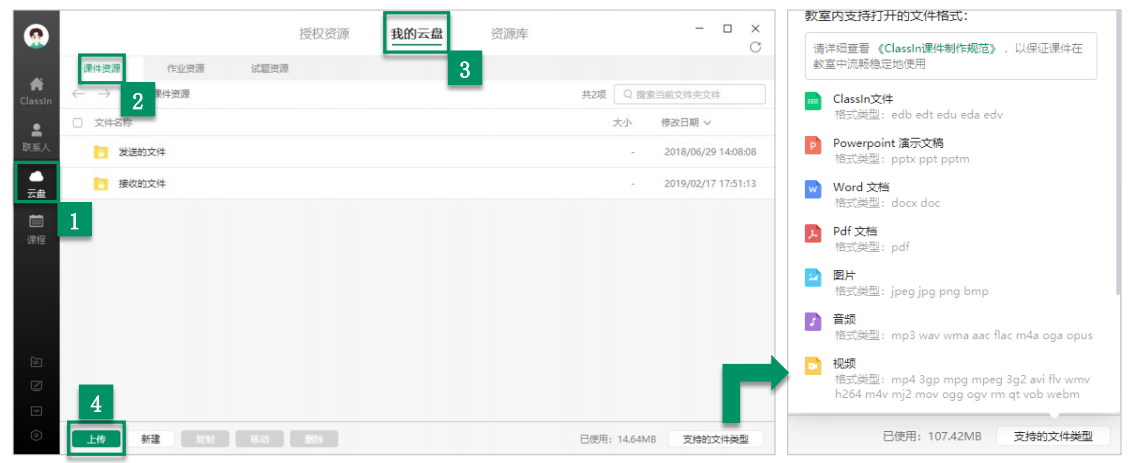Open the ClassIn课件制作规范 link
The height and width of the screenshot is (463, 1132).
pyautogui.click(x=938, y=48)
